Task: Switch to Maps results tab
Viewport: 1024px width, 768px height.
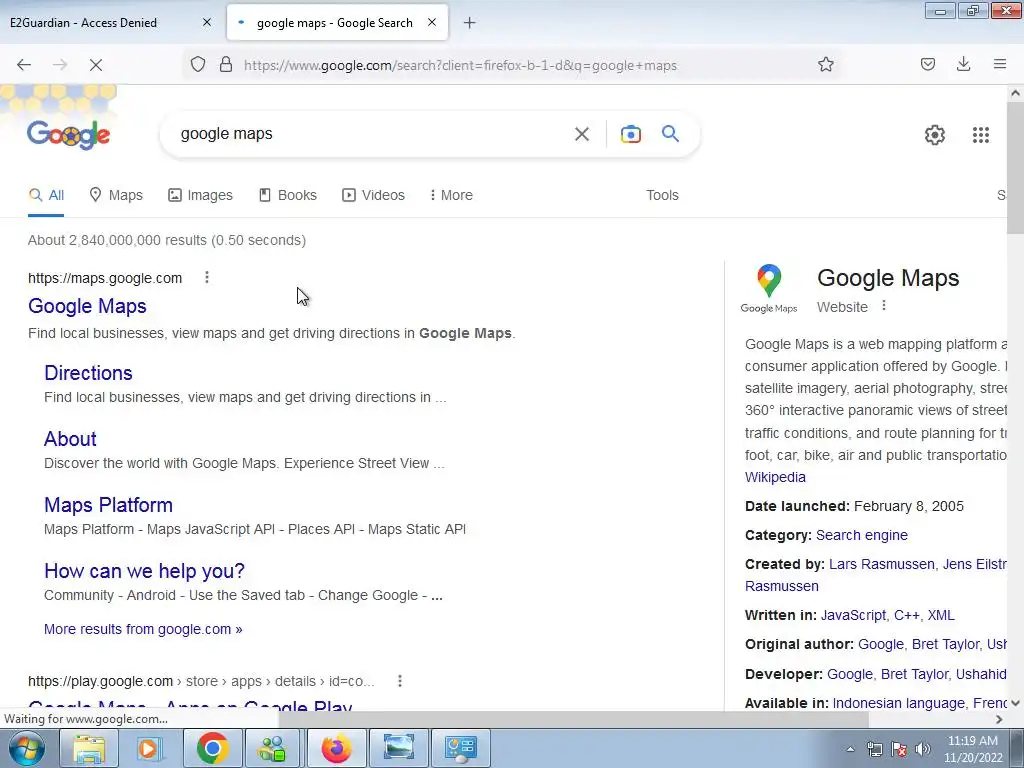Action: coord(116,195)
